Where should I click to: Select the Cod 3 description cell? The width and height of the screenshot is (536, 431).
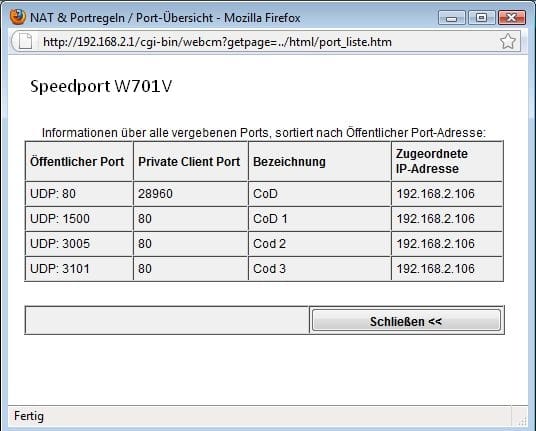click(x=320, y=268)
